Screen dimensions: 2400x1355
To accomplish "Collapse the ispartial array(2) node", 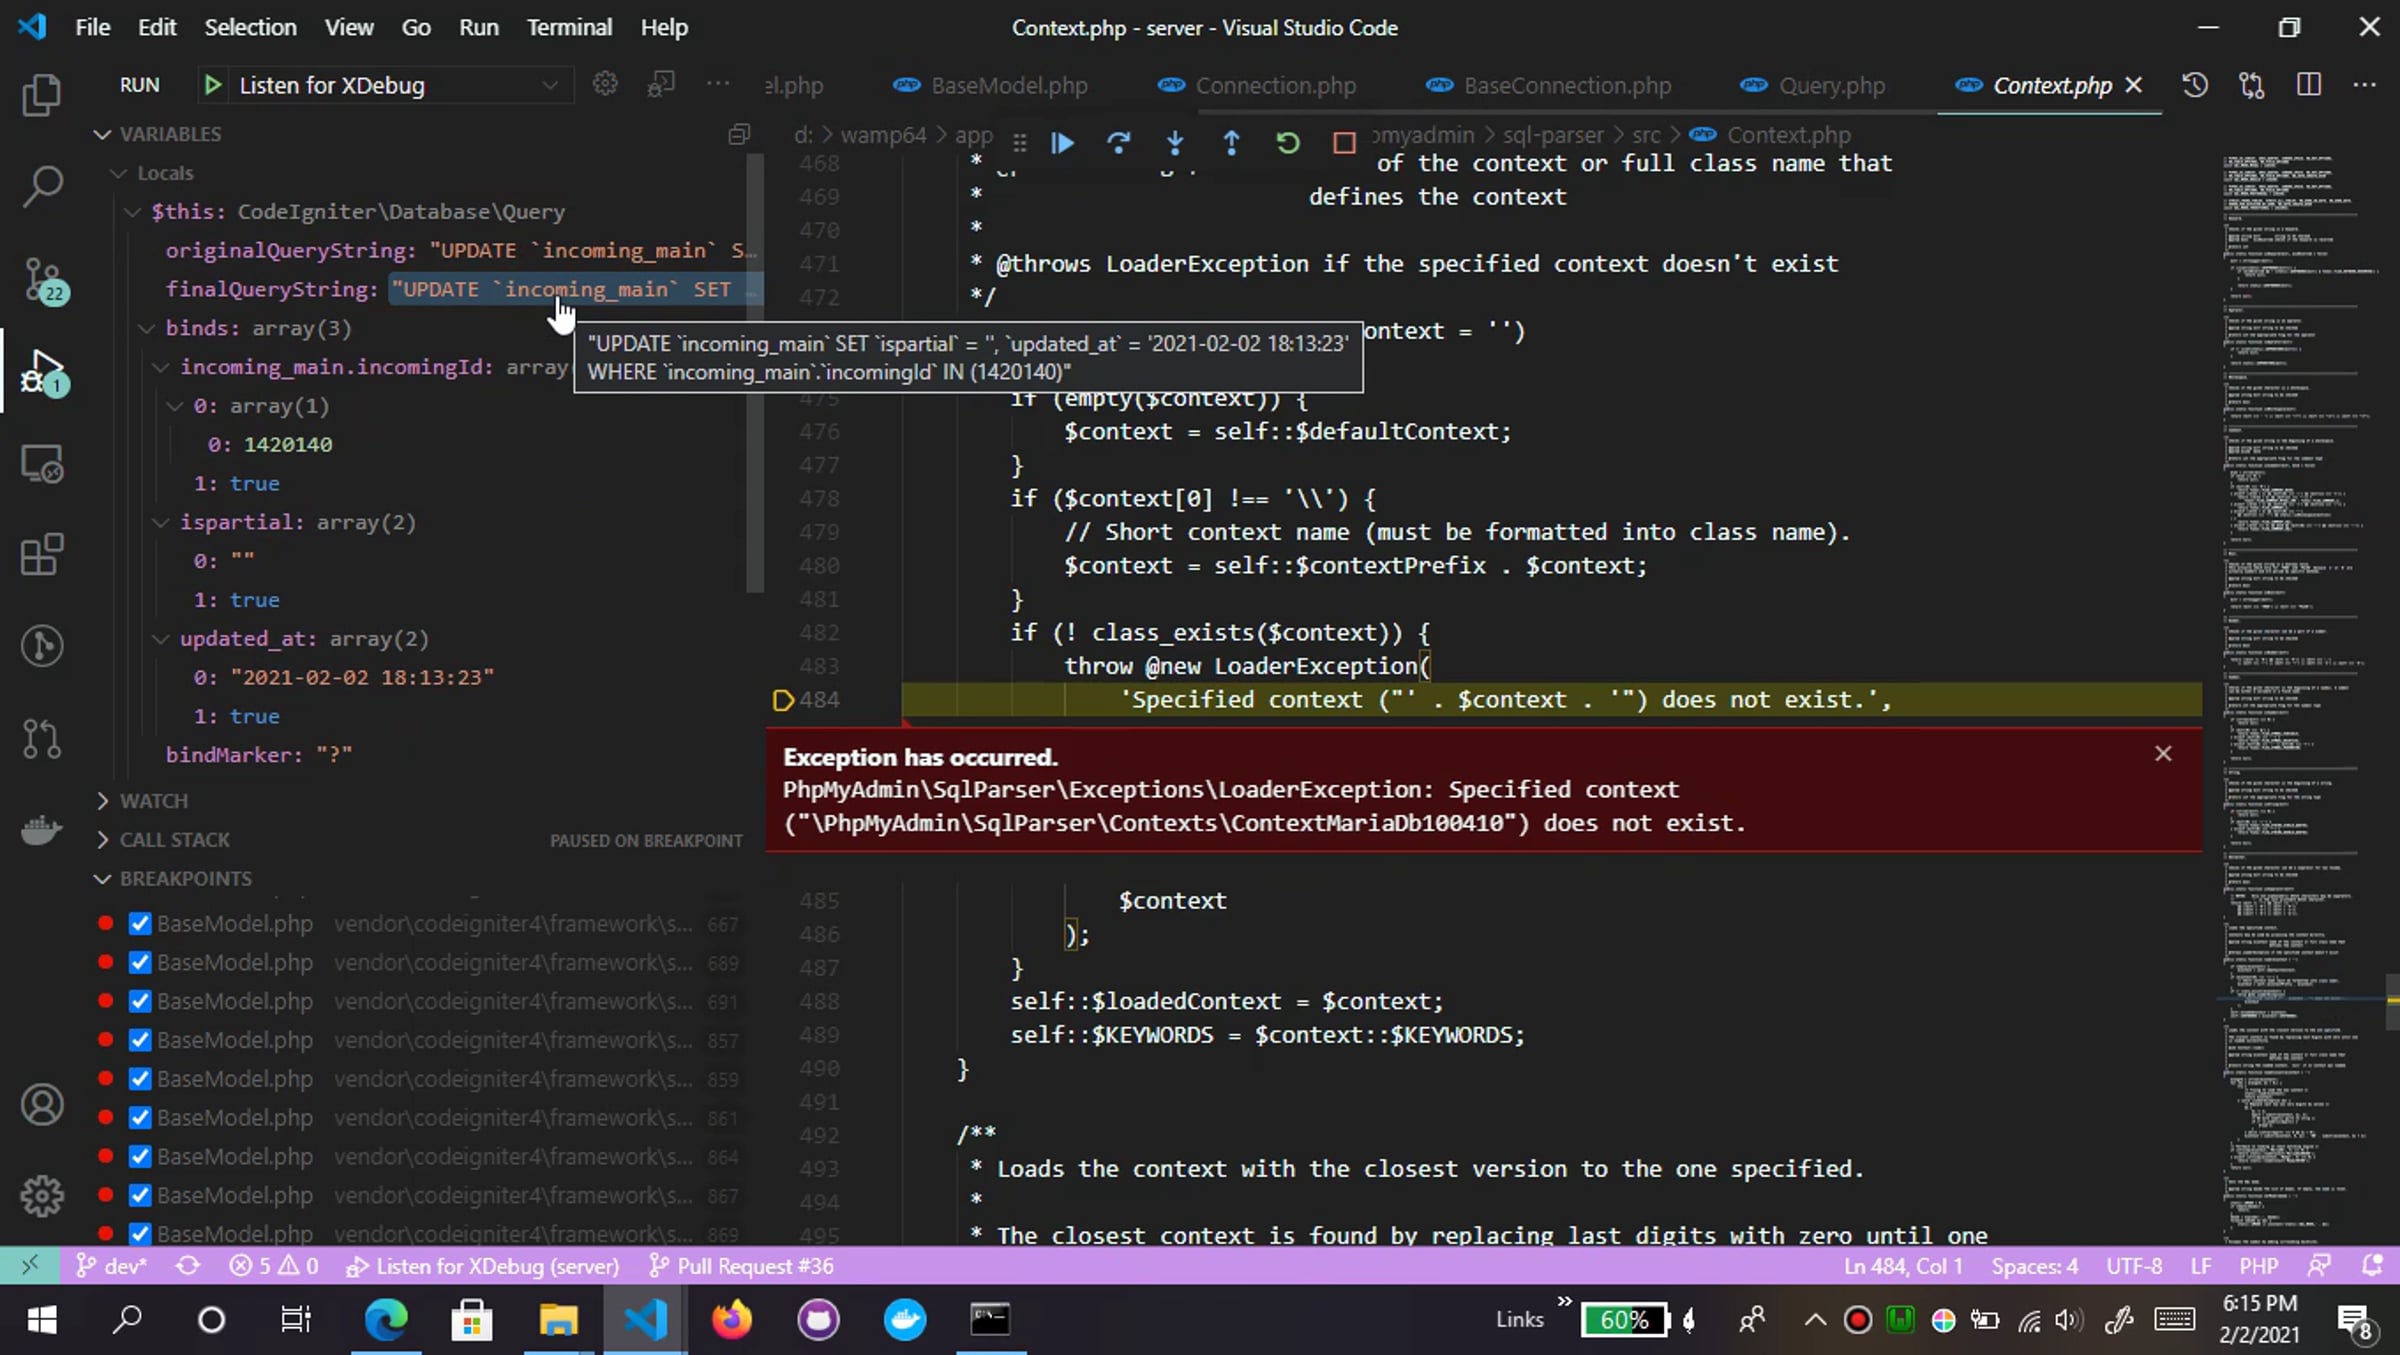I will pyautogui.click(x=161, y=522).
